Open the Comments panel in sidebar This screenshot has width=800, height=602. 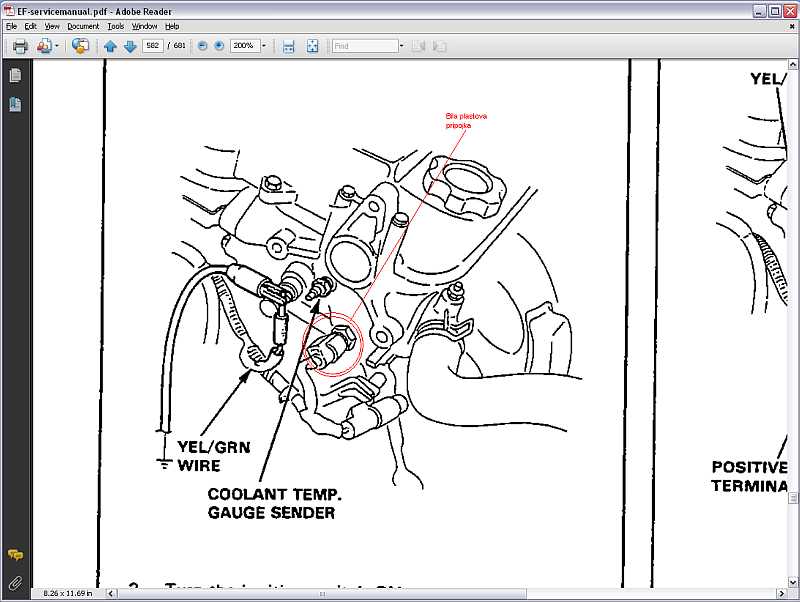click(15, 554)
